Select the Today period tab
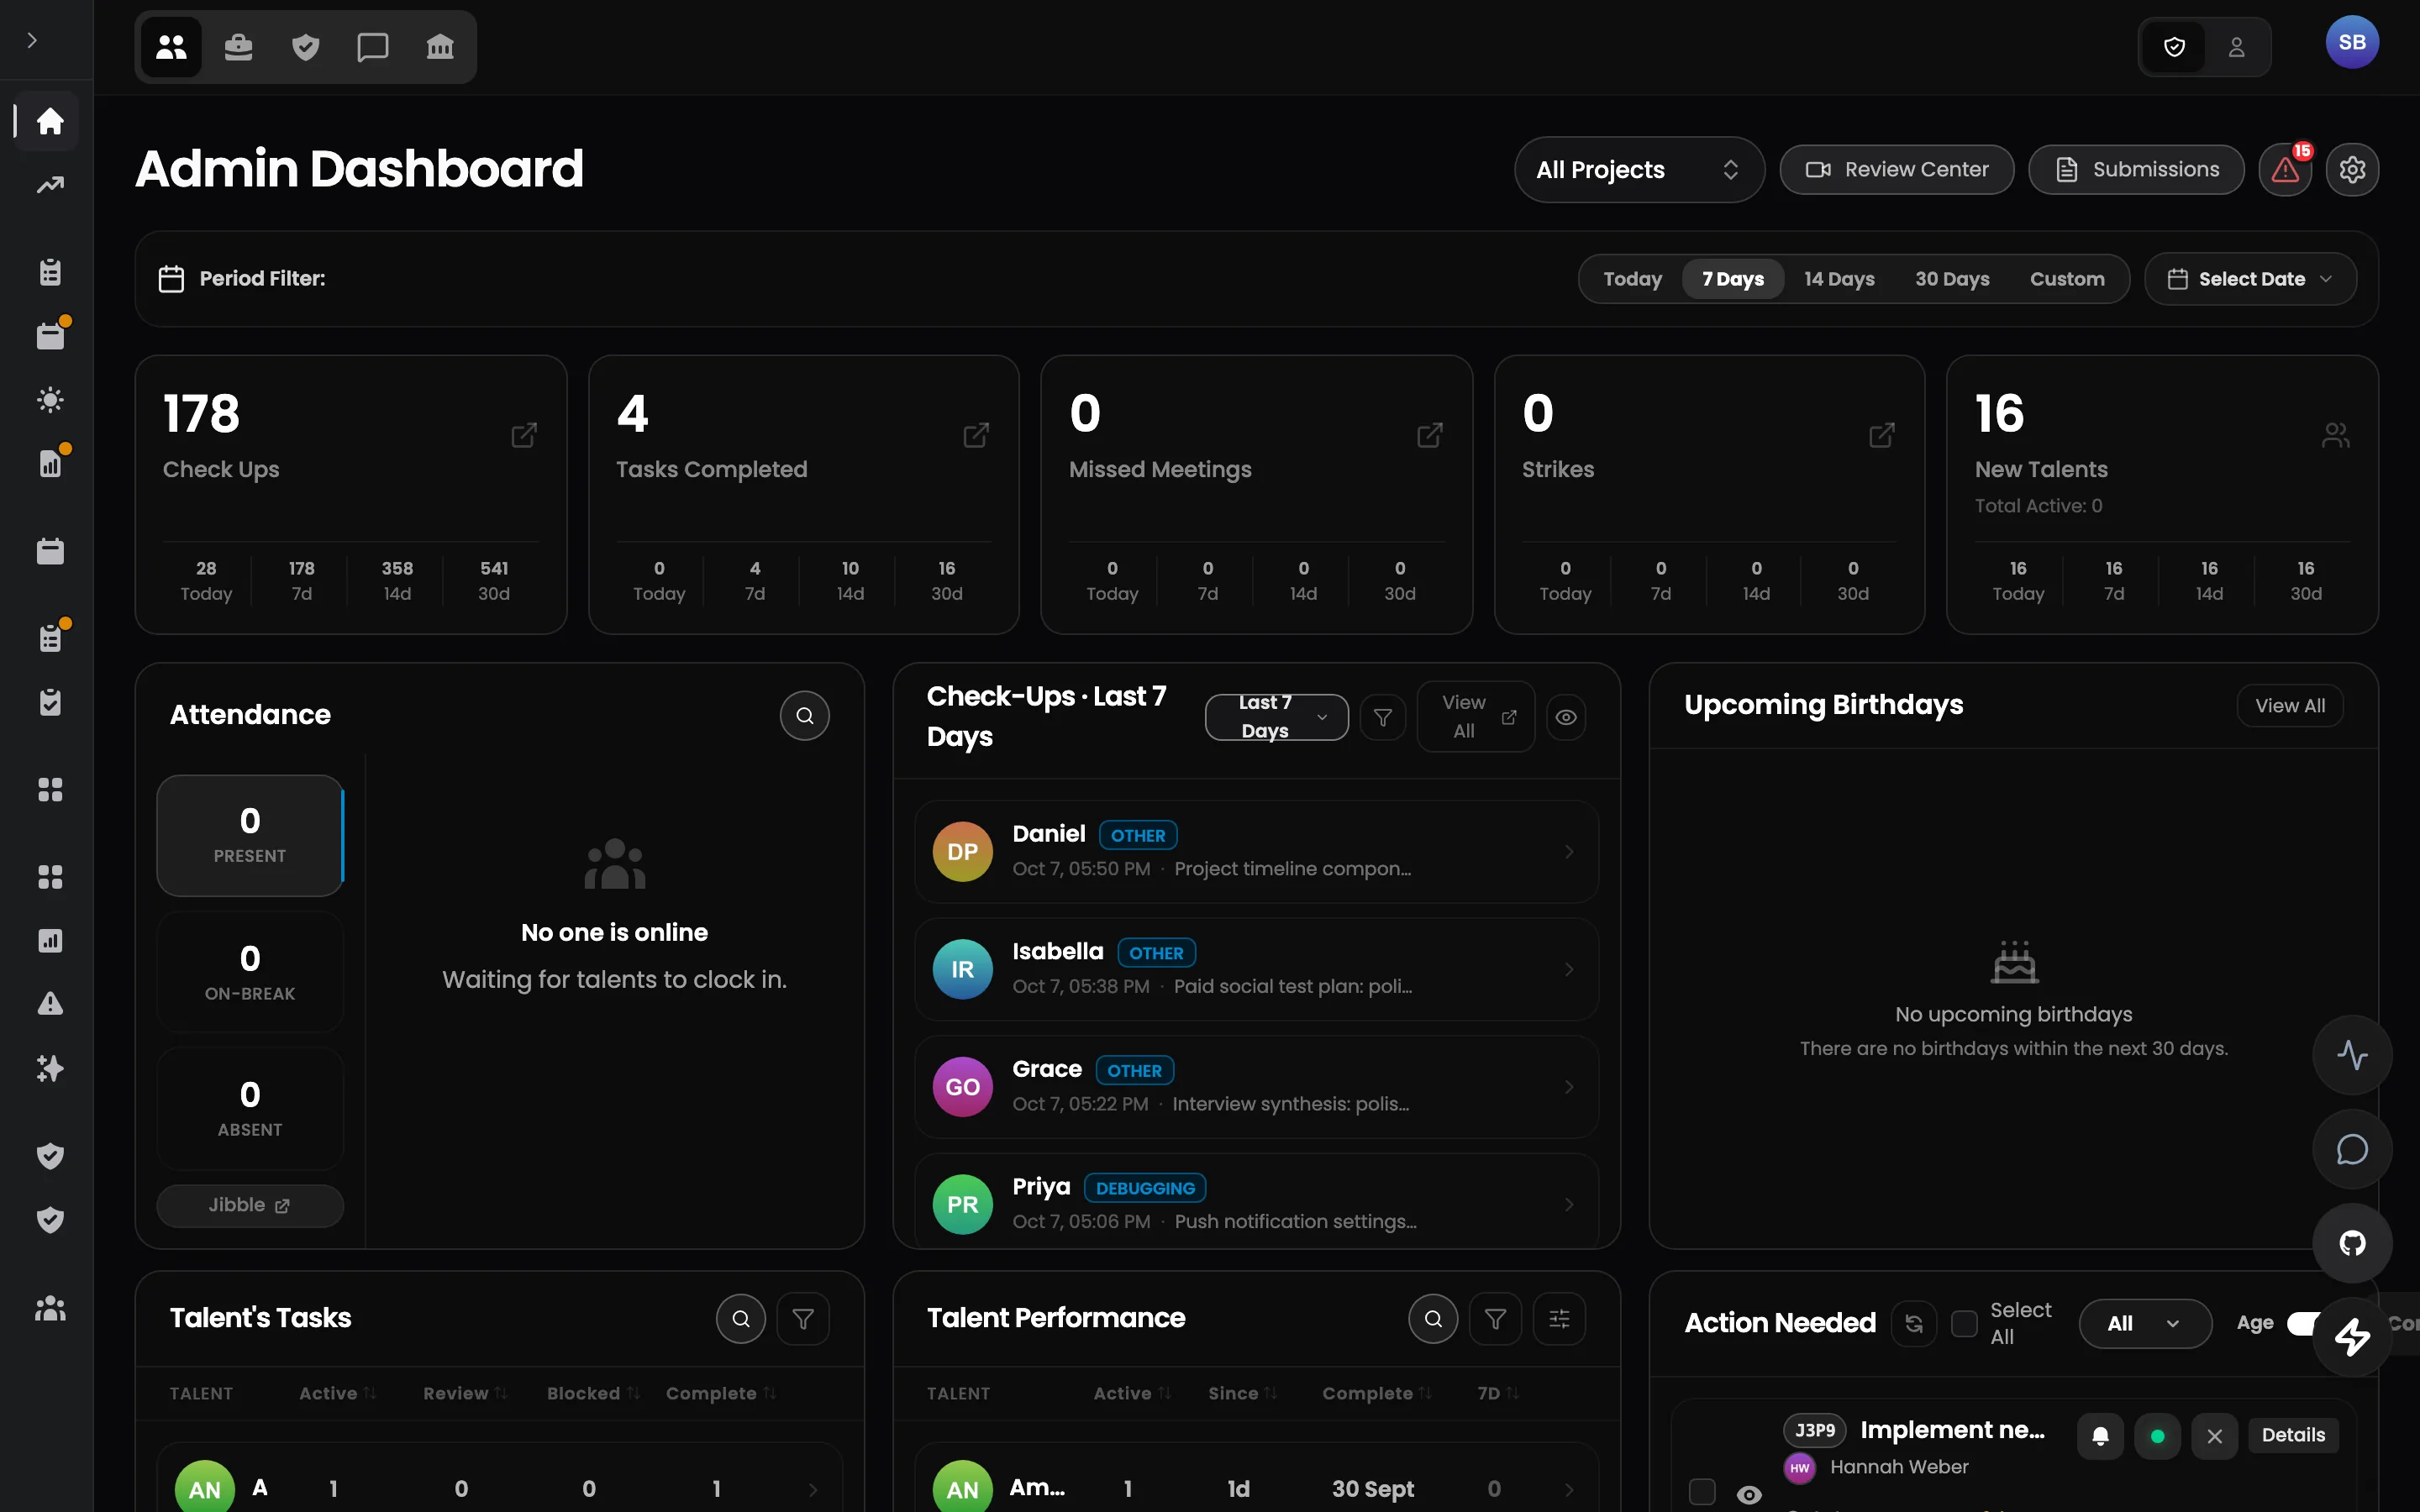The width and height of the screenshot is (2420, 1512). [x=1632, y=279]
